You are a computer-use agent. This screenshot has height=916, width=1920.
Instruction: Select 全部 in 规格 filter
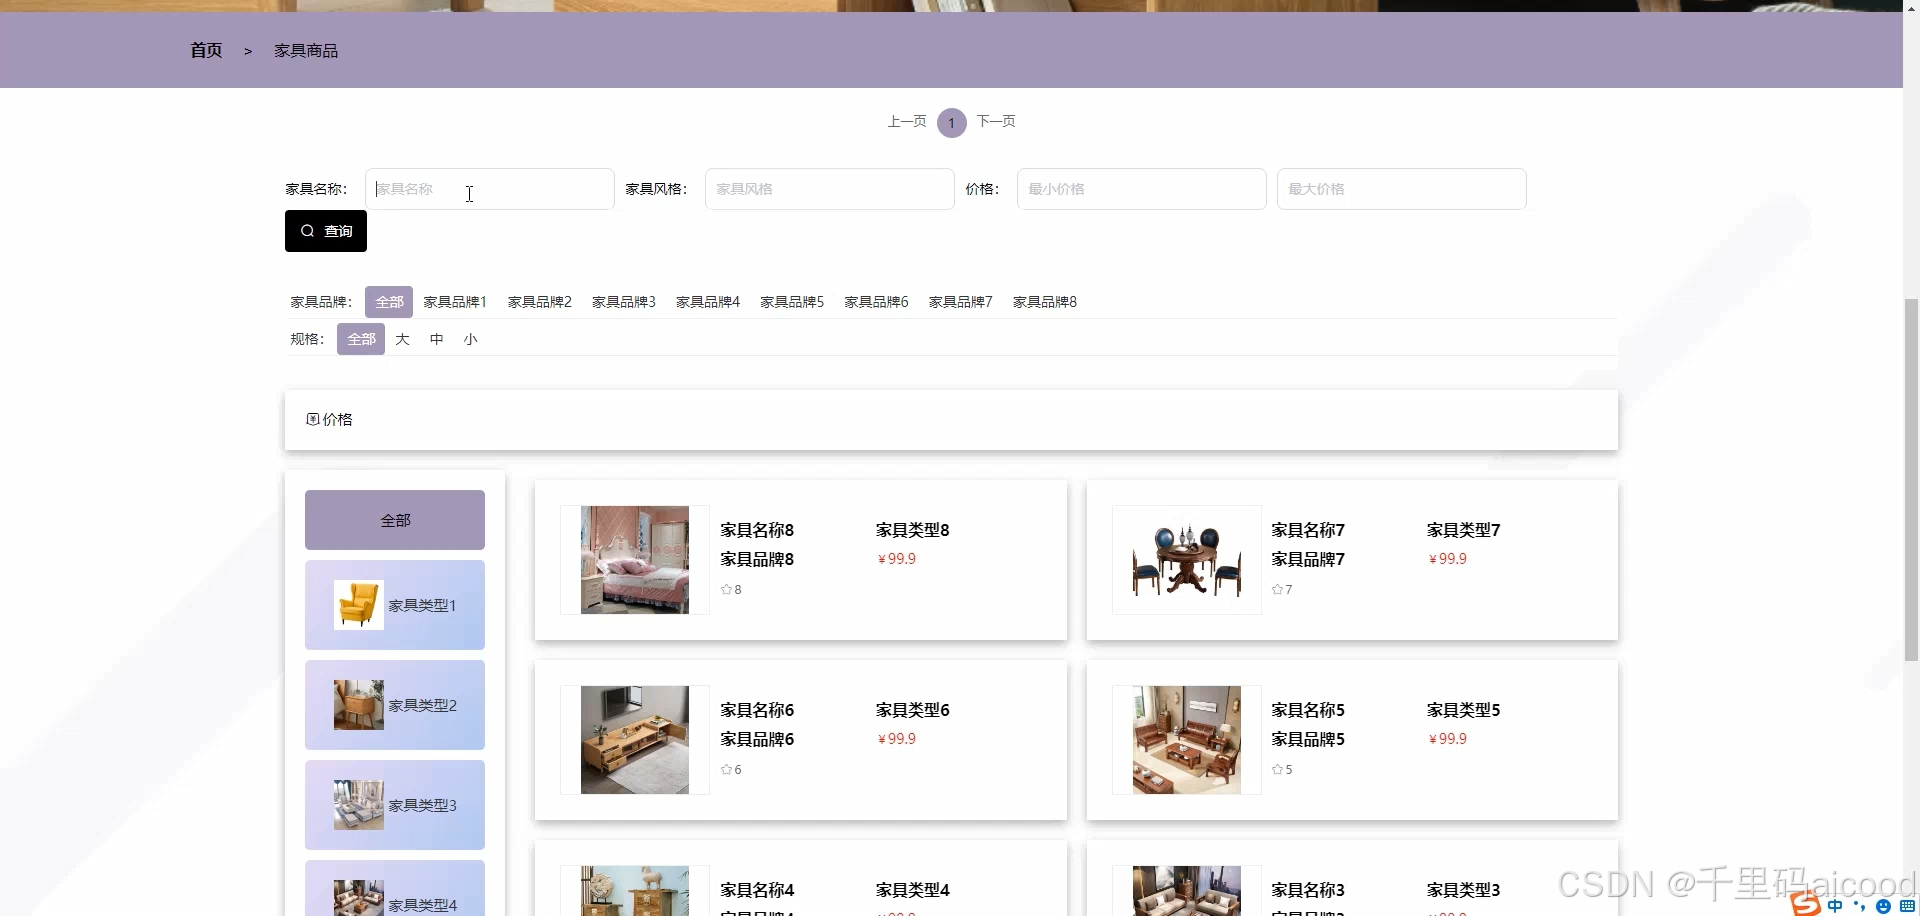(361, 339)
